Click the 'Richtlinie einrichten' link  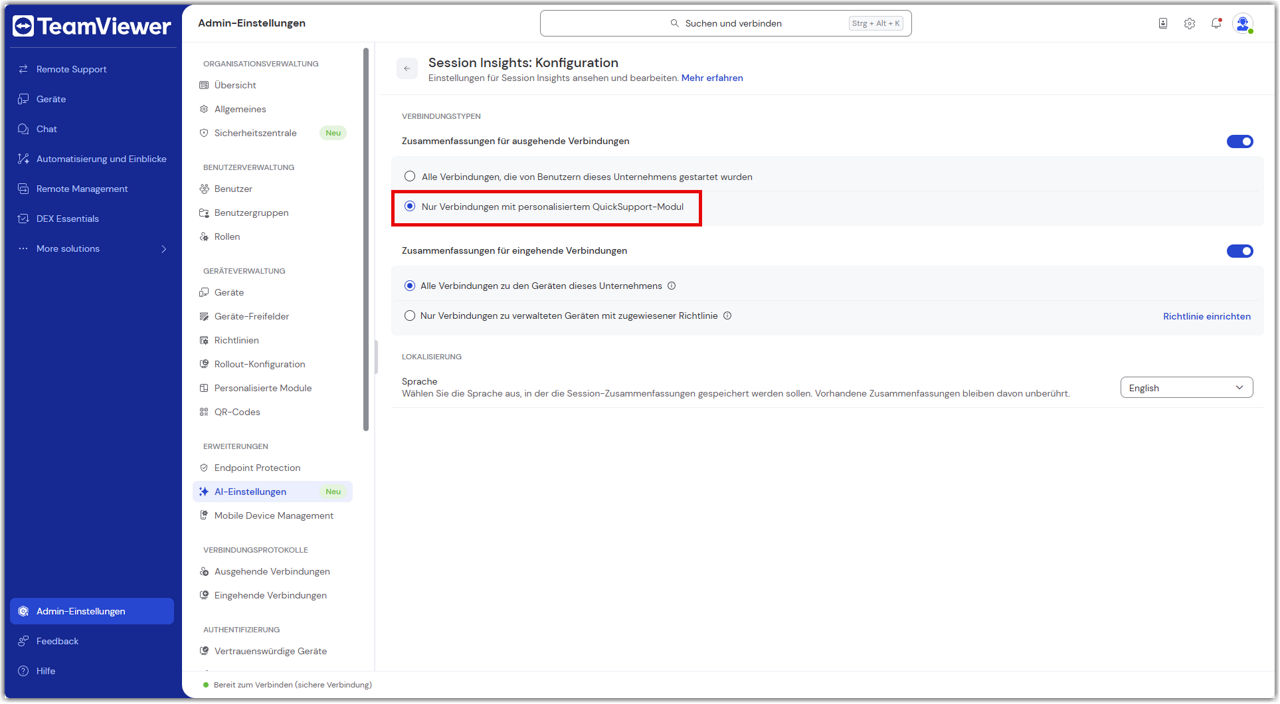[x=1206, y=316]
